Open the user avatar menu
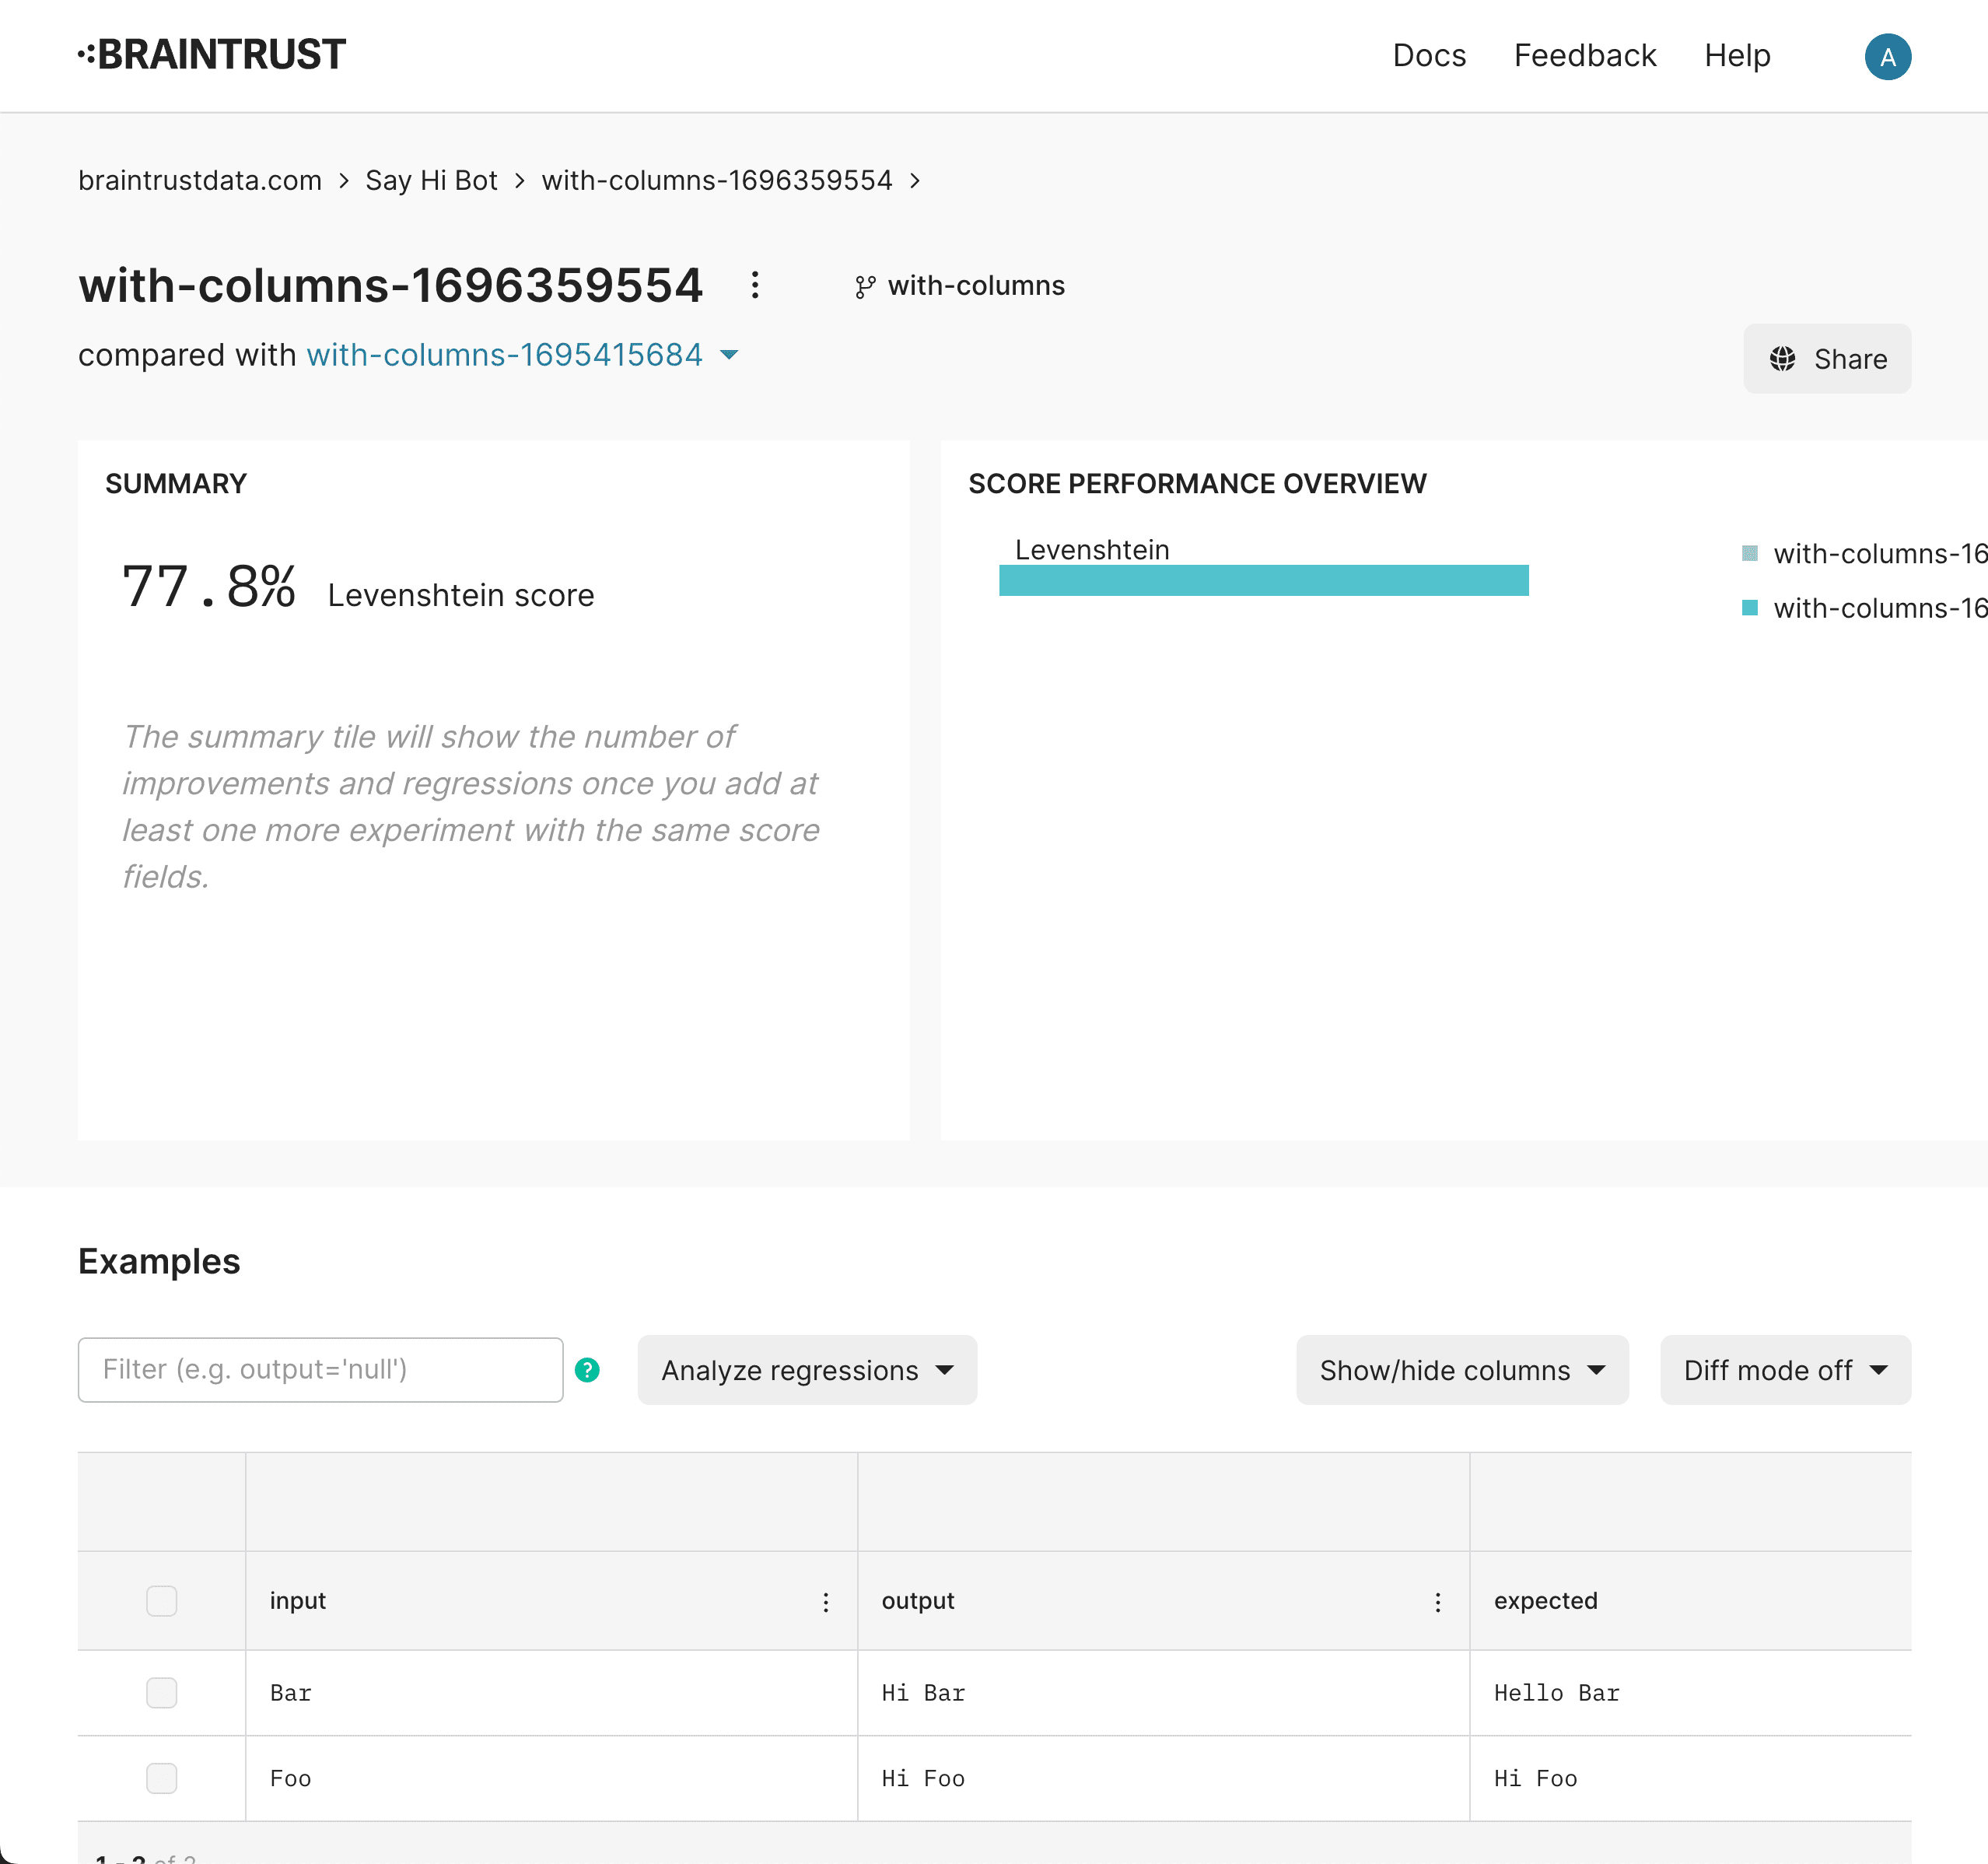 coord(1887,57)
